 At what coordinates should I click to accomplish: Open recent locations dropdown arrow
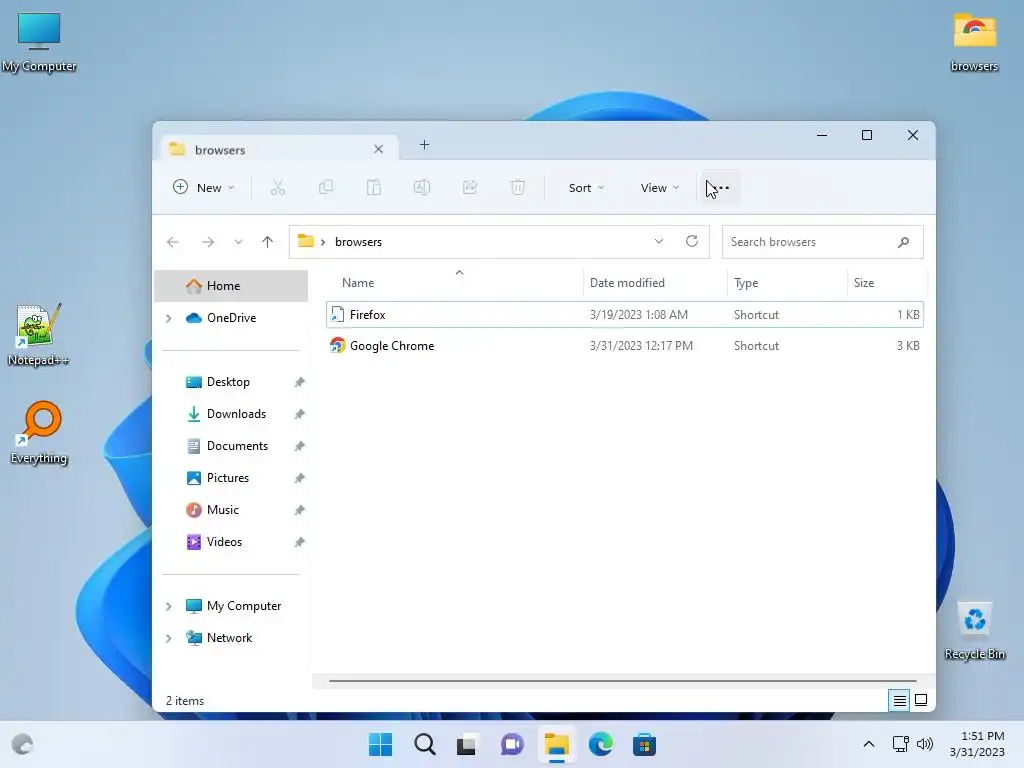coord(238,242)
